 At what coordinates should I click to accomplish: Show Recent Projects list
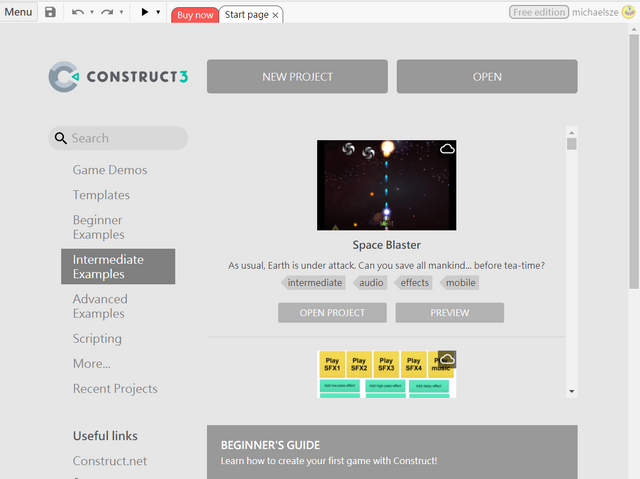115,389
